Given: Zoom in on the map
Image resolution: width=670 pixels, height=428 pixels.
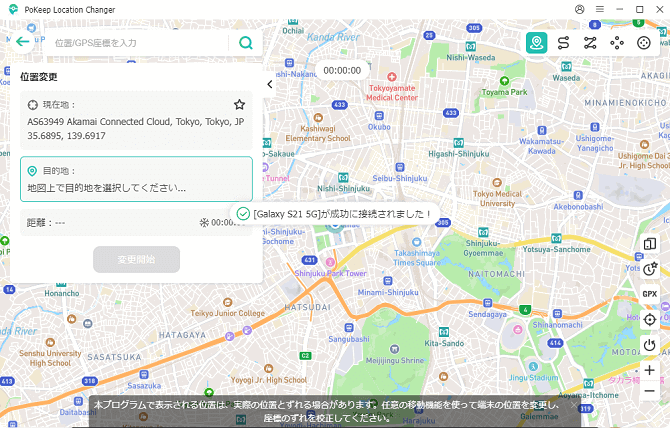Looking at the screenshot, I should coord(650,370).
